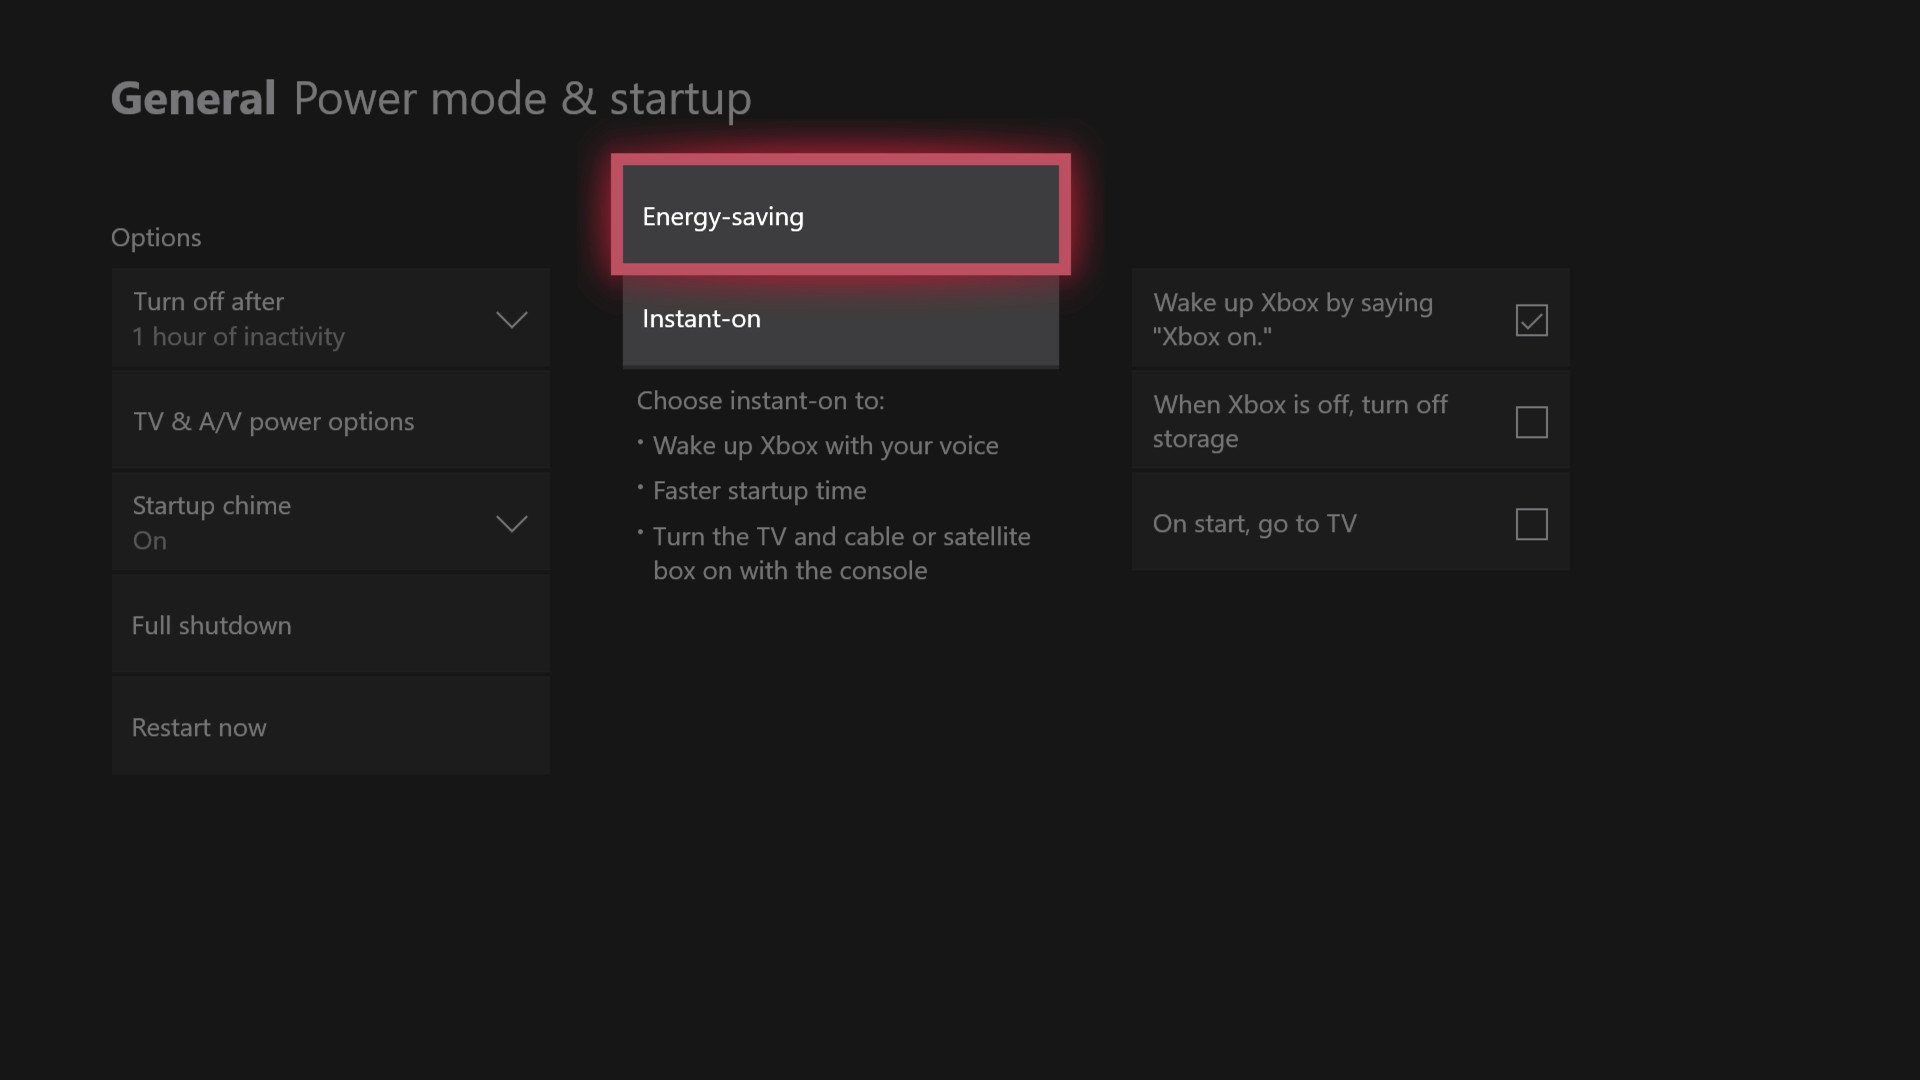Open the Turn off after dropdown

coord(331,319)
